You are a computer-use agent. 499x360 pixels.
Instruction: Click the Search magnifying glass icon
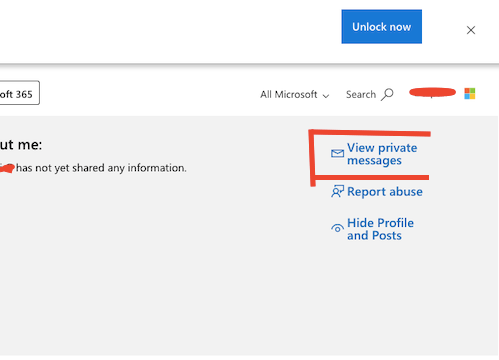(387, 95)
